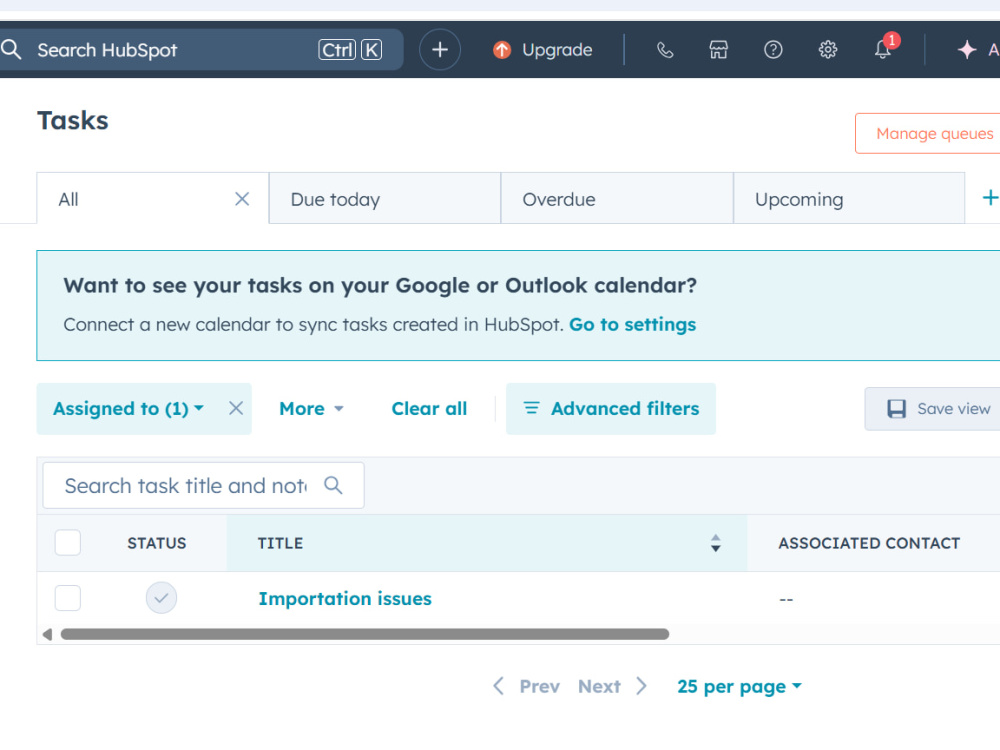Open the marketplace storefront icon
This screenshot has width=1000, height=750.
pyautogui.click(x=719, y=50)
